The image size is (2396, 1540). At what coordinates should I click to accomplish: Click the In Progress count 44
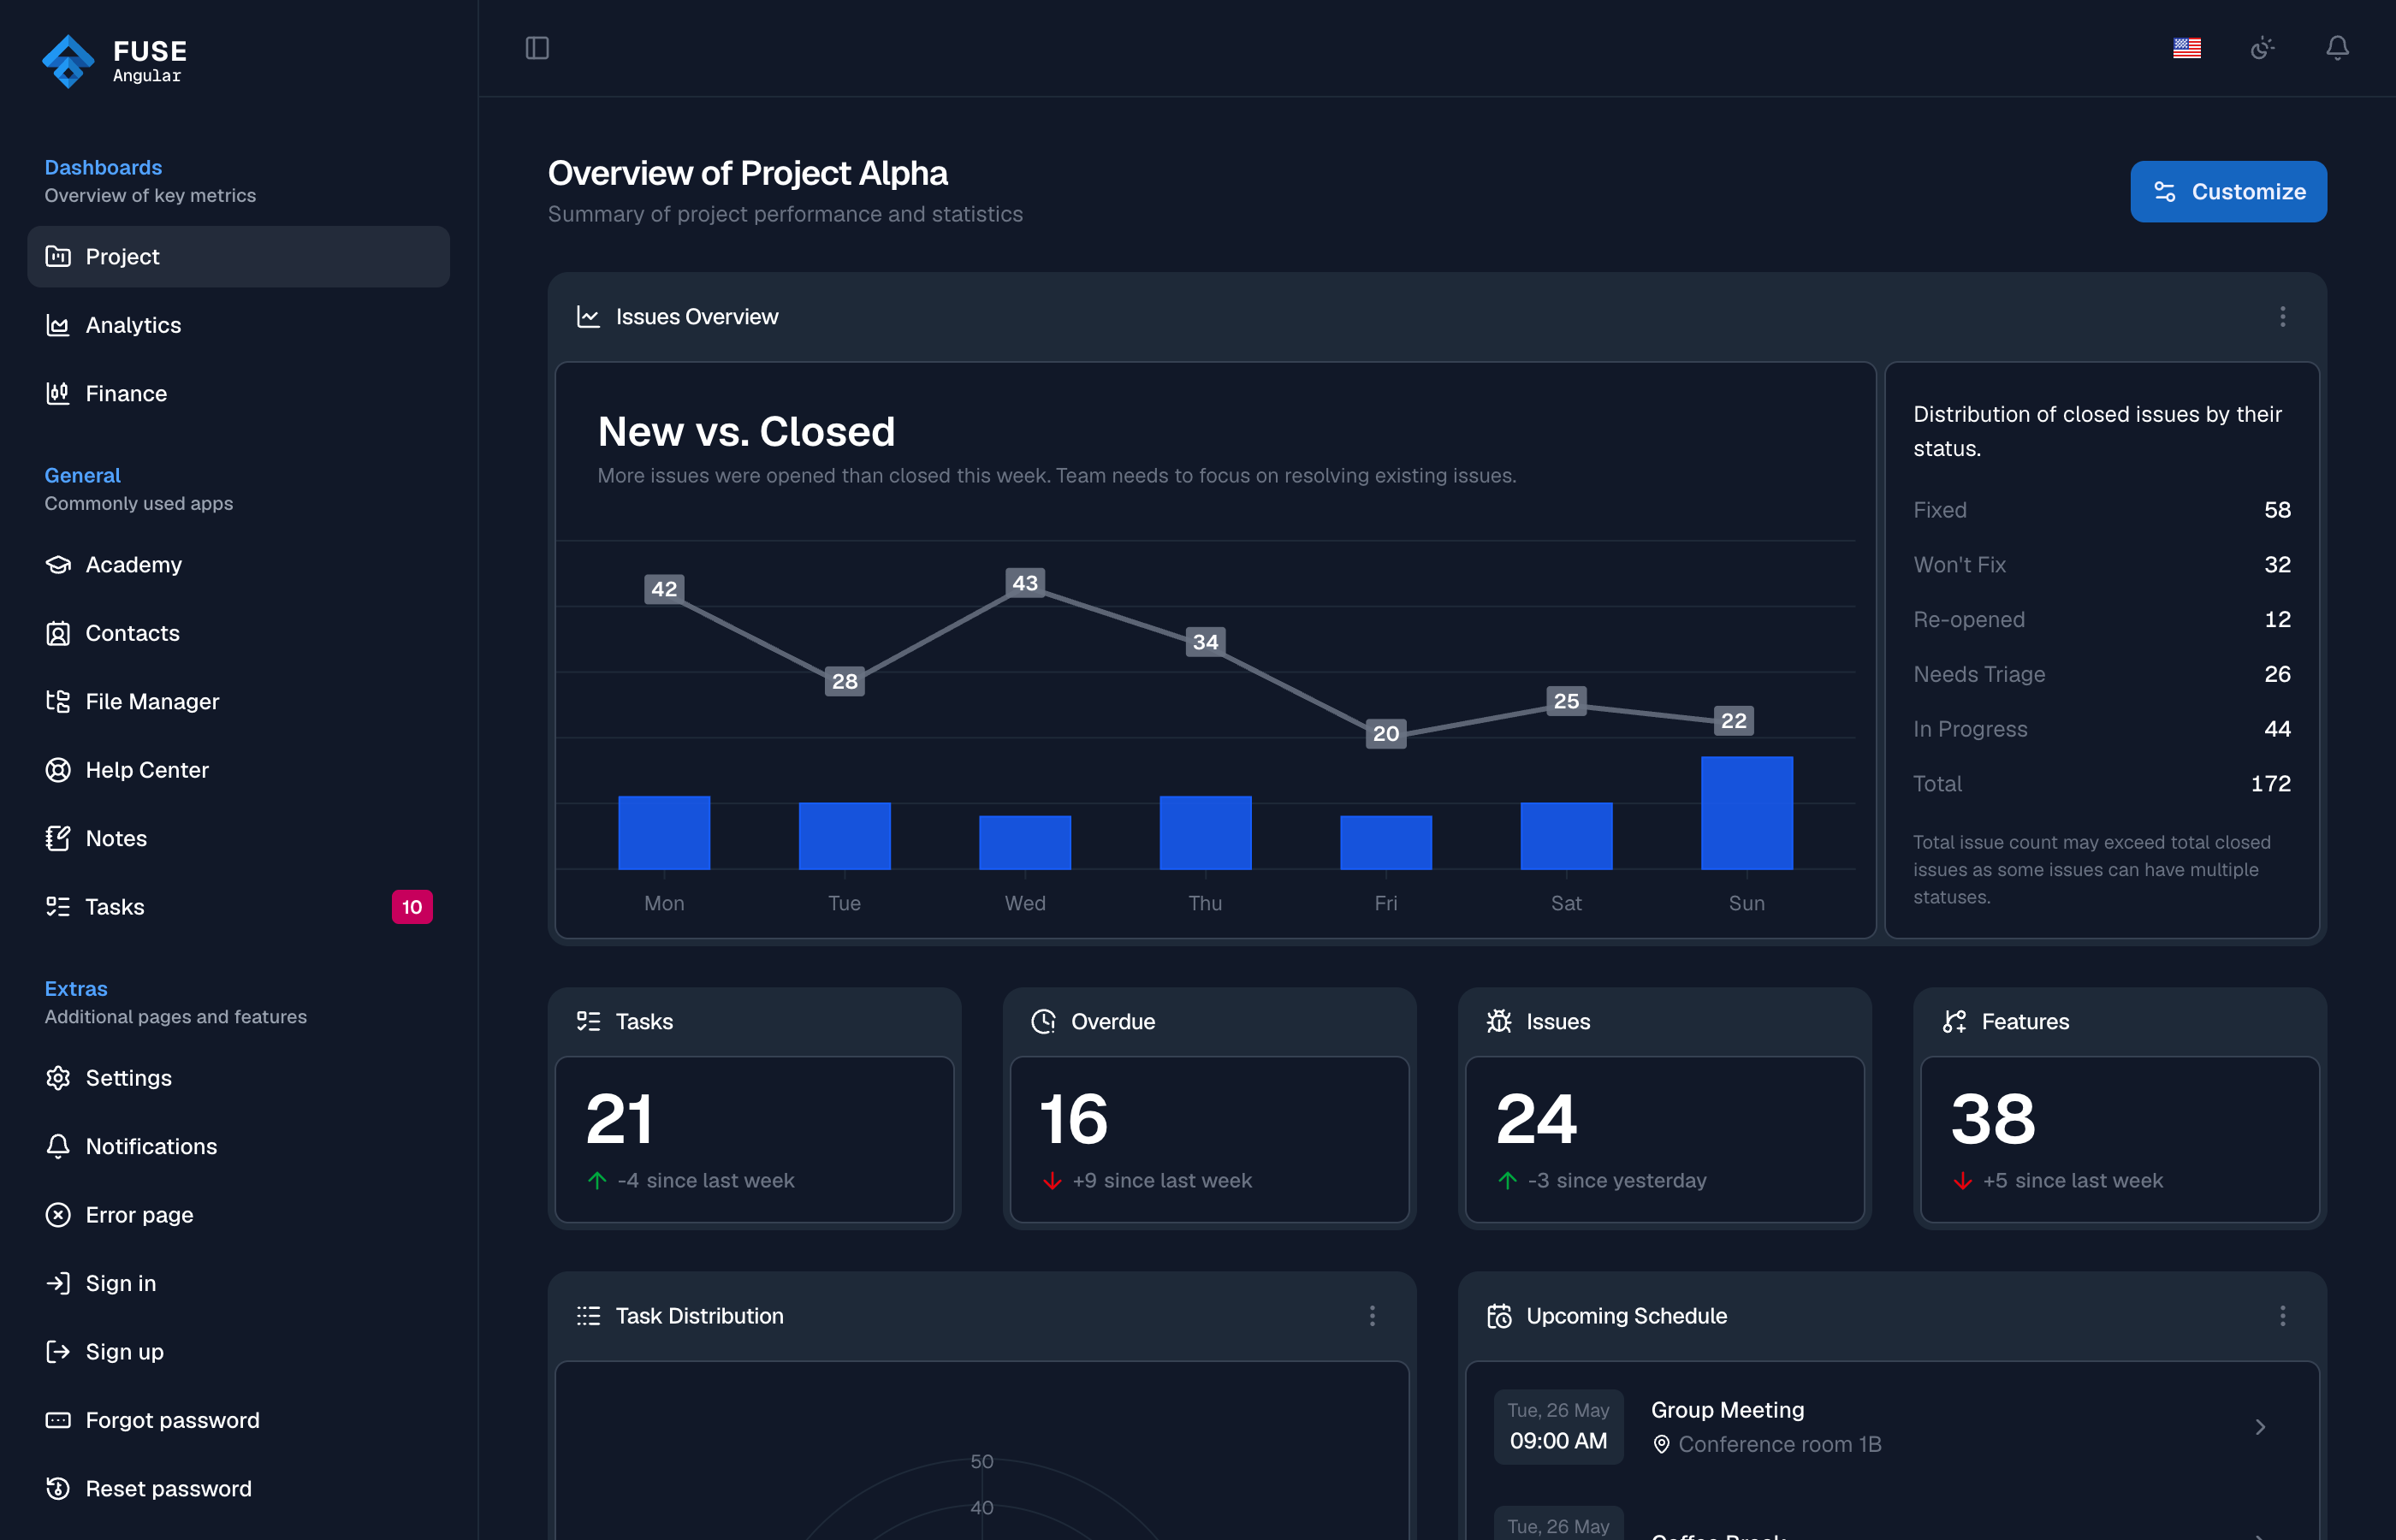tap(2277, 729)
